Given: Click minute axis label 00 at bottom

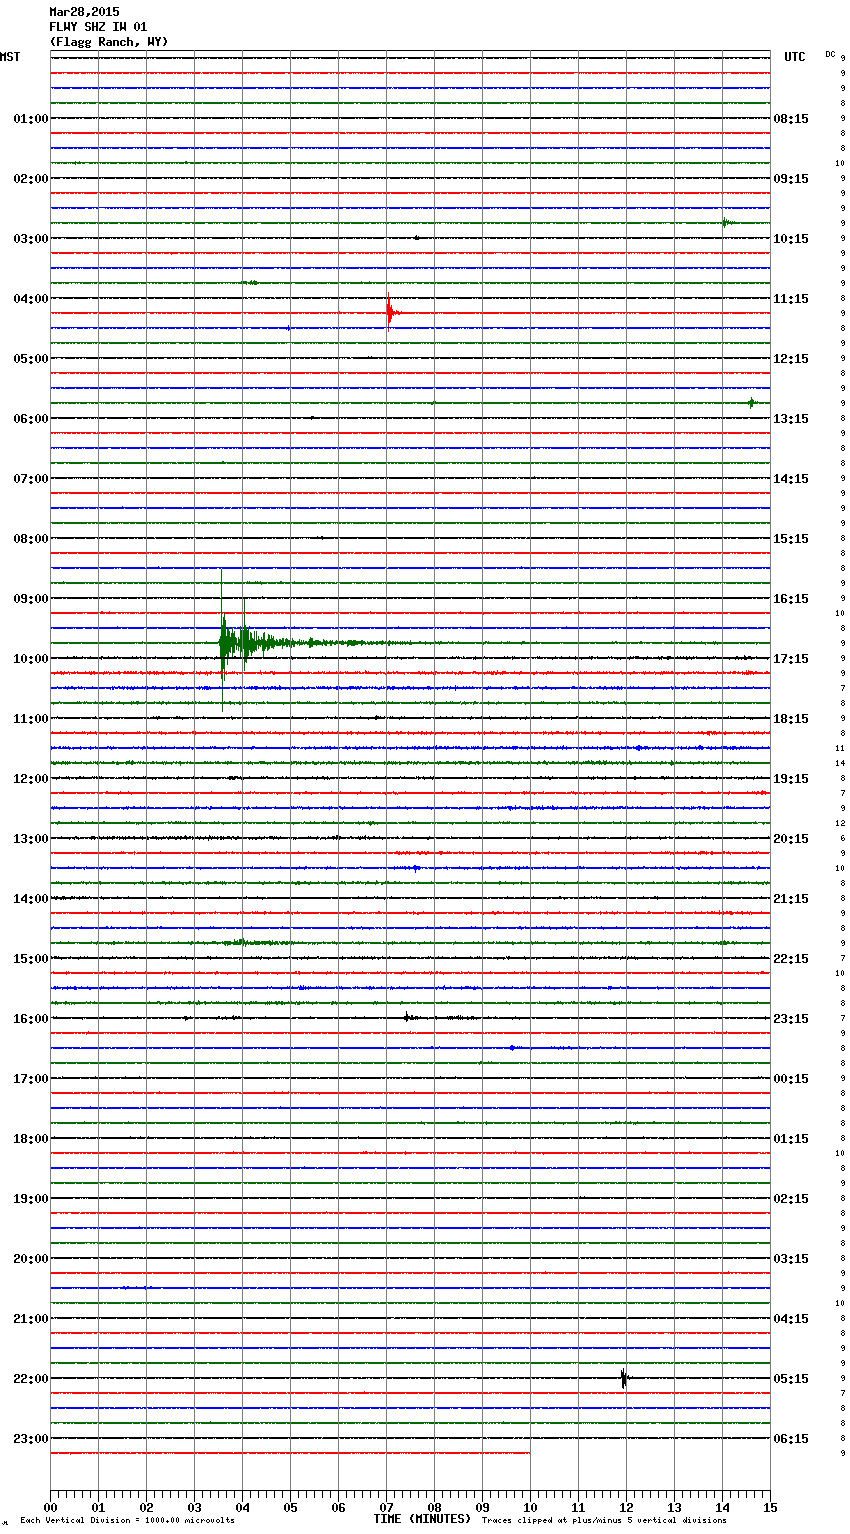Looking at the screenshot, I should 50,1507.
